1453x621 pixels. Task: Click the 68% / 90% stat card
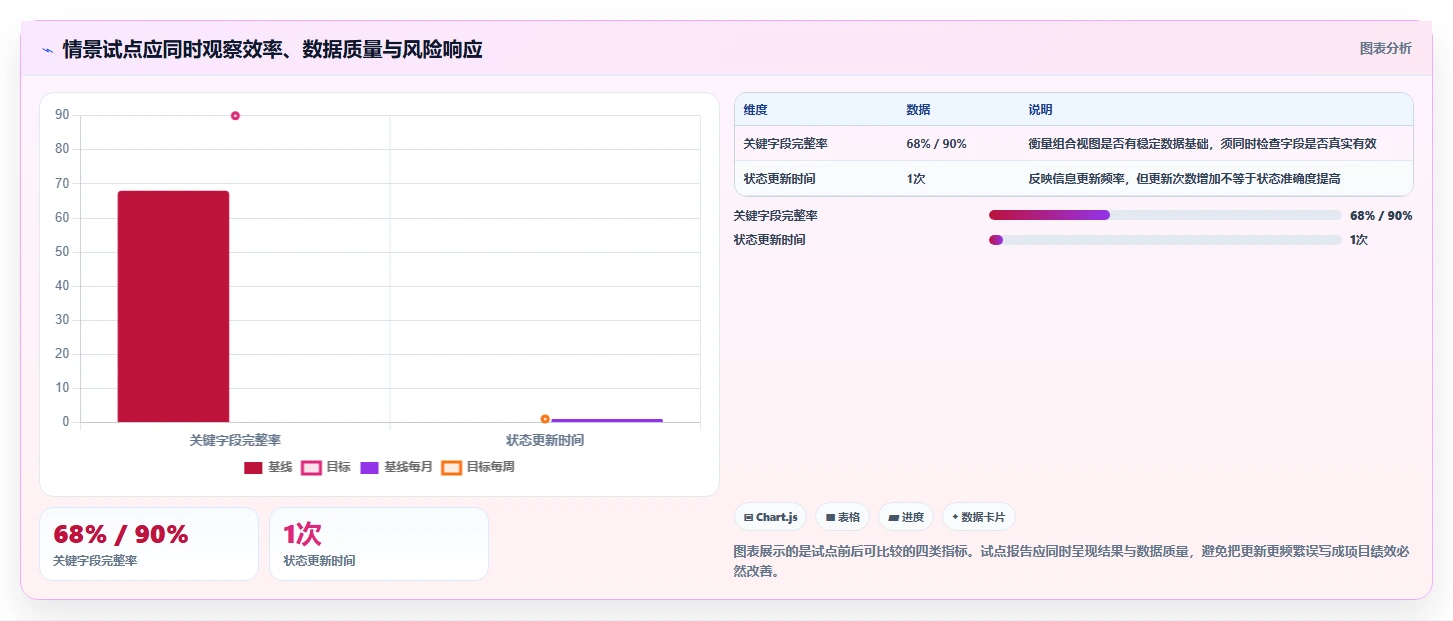[149, 544]
